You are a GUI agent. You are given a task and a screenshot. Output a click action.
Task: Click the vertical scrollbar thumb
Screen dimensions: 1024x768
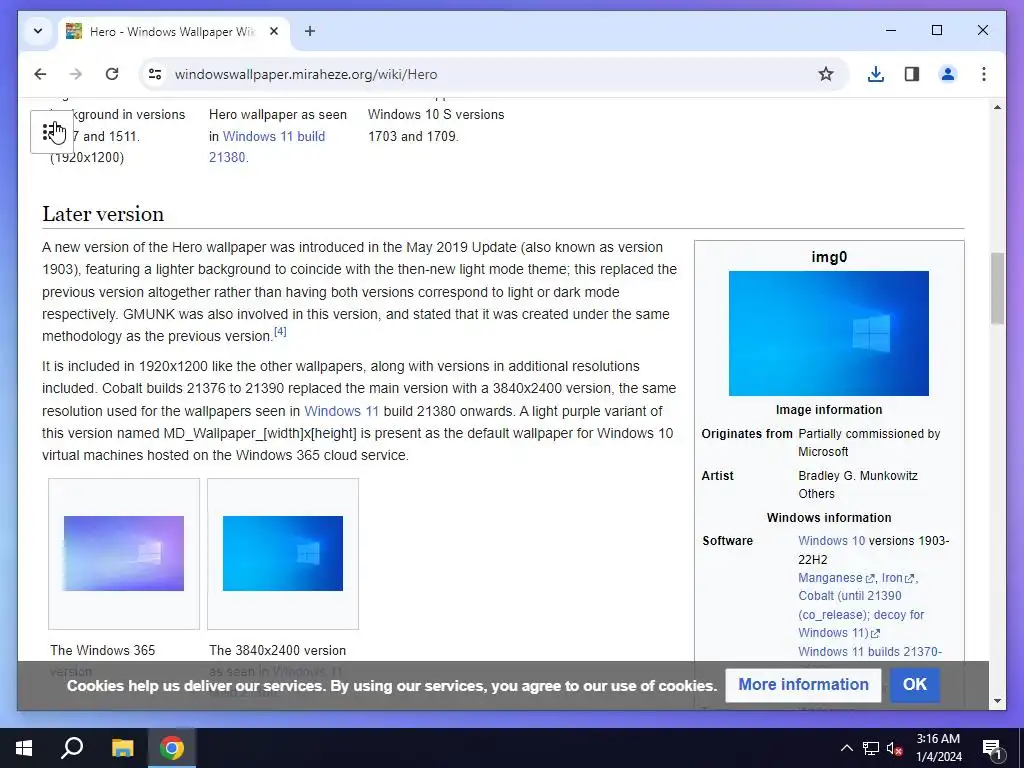(x=997, y=288)
